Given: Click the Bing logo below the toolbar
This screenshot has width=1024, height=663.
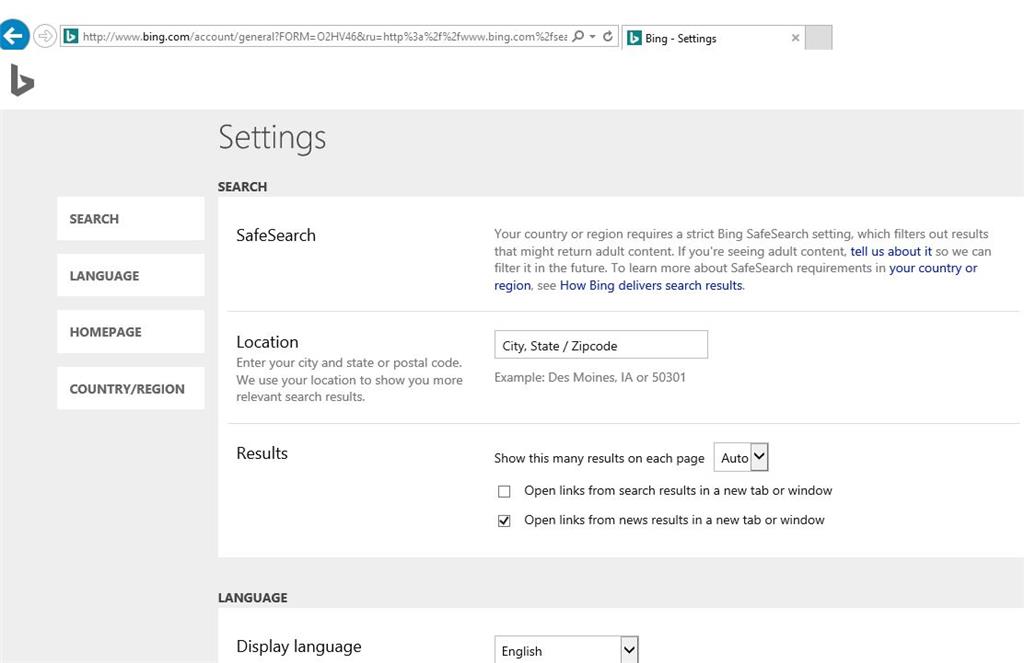Looking at the screenshot, I should point(22,81).
